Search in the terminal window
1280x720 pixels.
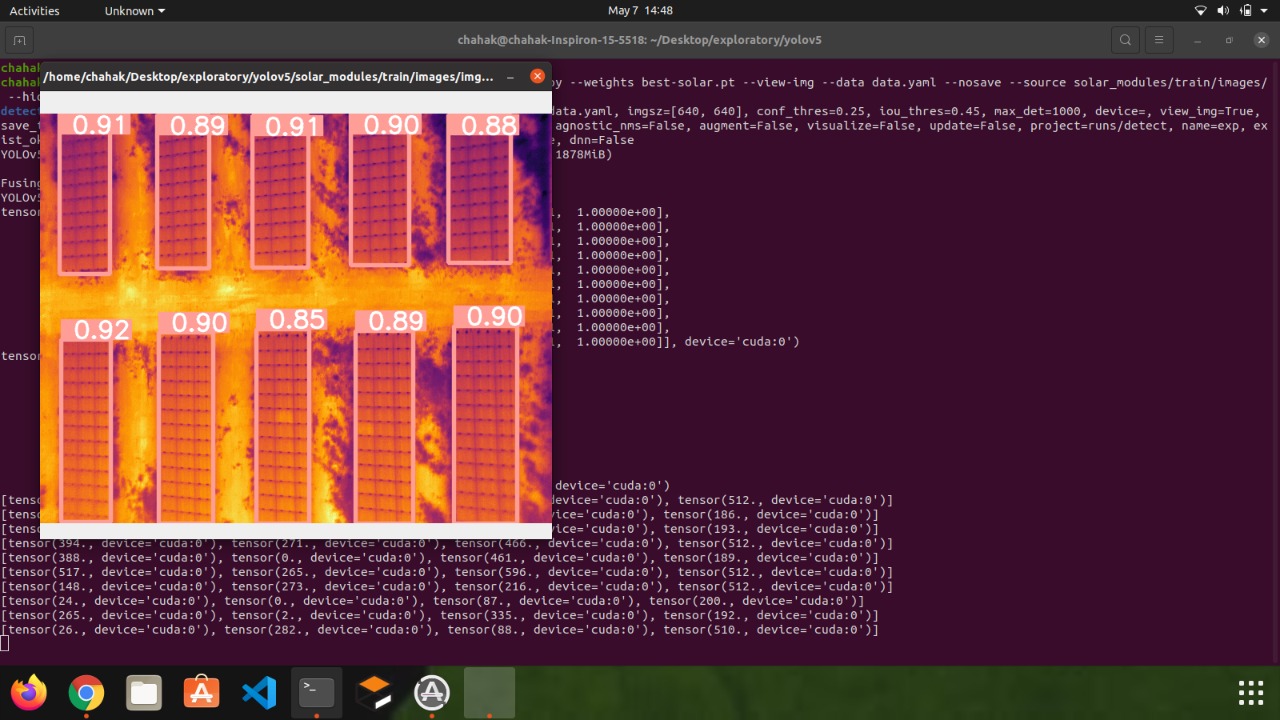tap(1125, 40)
